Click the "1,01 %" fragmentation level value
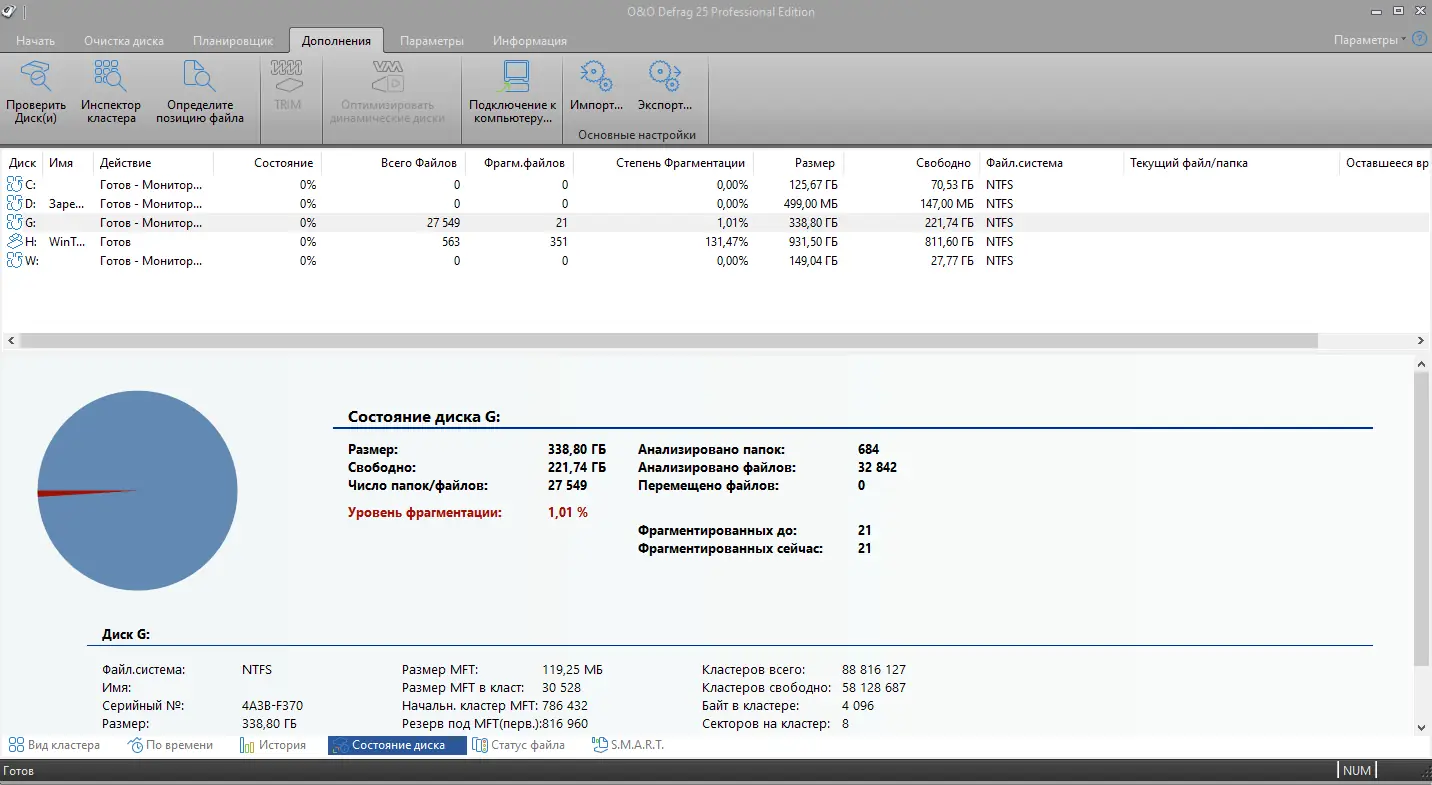Viewport: 1432px width, 785px height. pos(568,512)
